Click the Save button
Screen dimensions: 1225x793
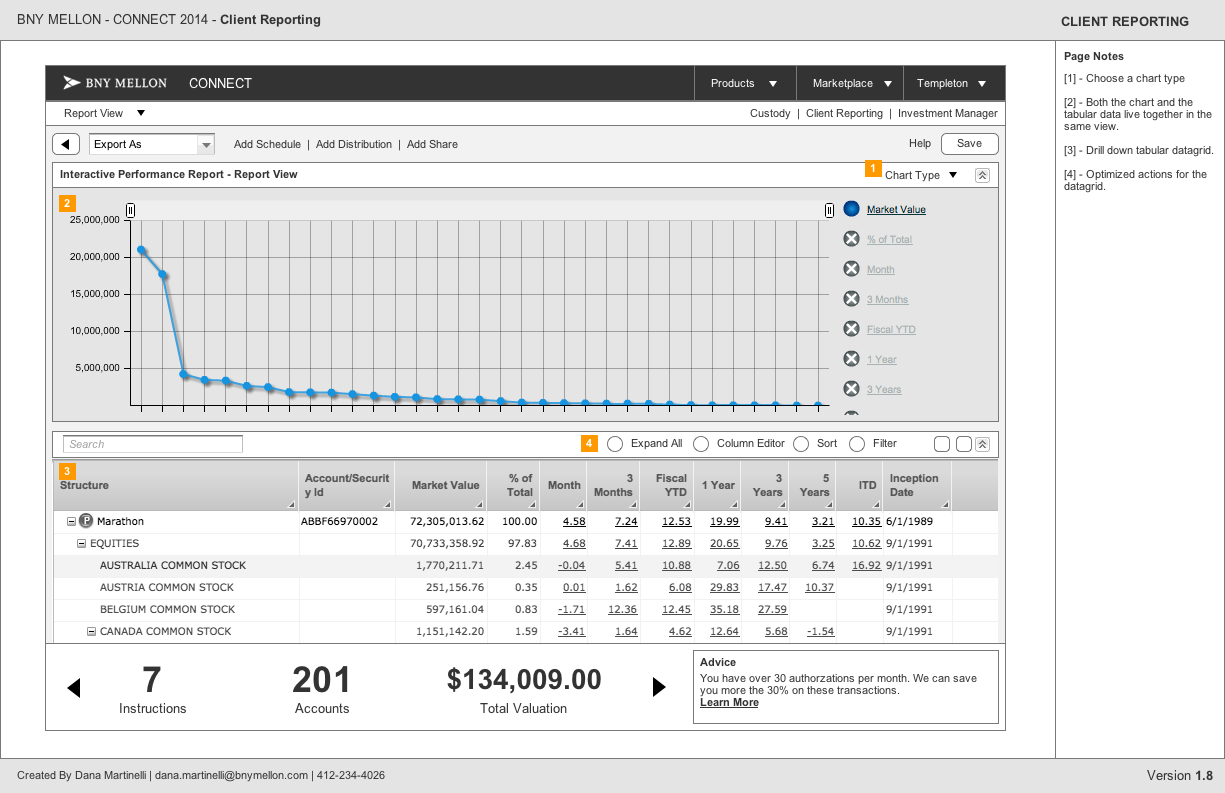coord(969,144)
